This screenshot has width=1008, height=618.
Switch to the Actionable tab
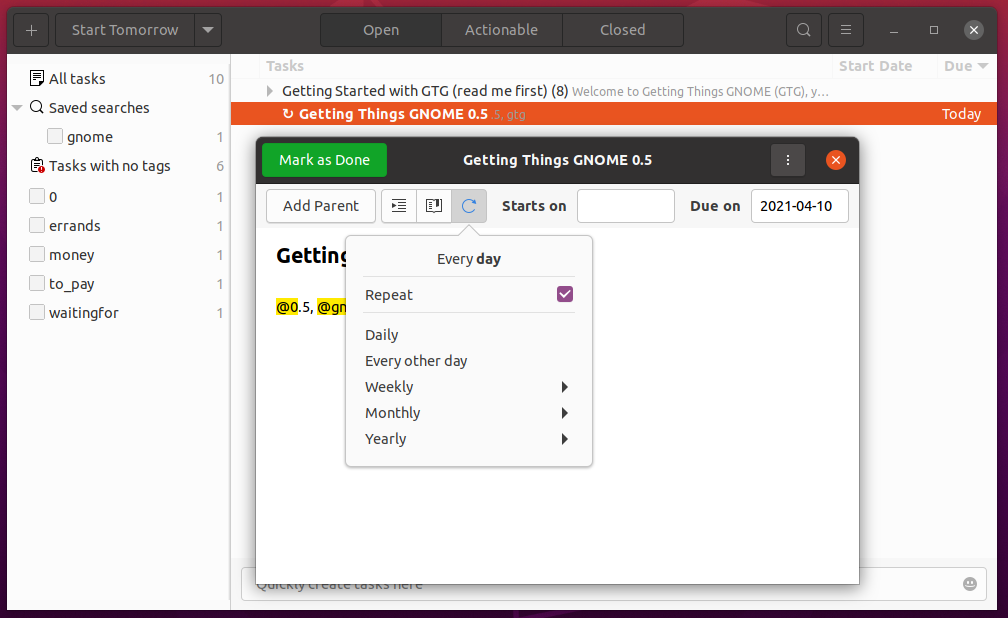point(501,30)
